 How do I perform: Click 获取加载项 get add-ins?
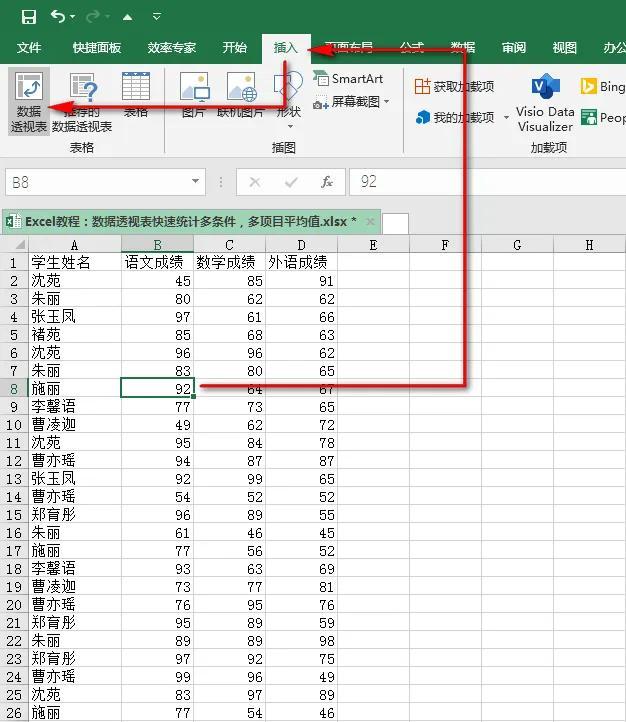pyautogui.click(x=454, y=87)
